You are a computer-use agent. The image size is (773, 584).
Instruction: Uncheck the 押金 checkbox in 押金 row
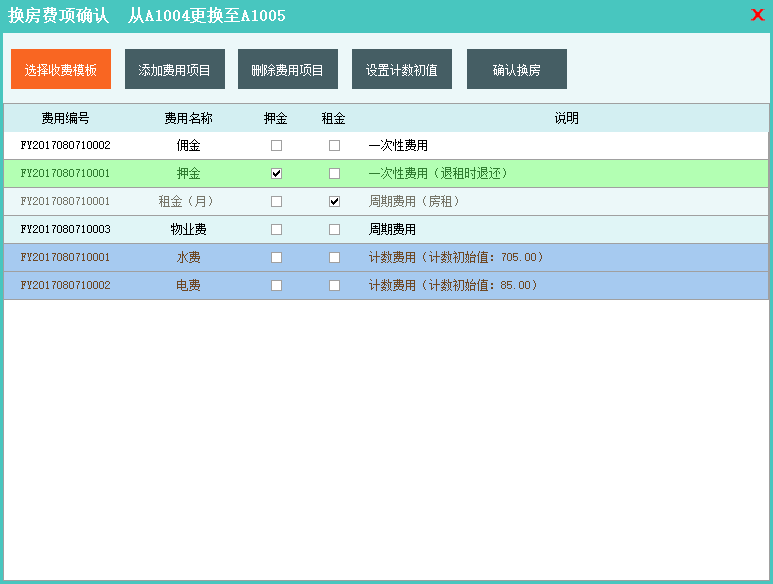tap(276, 174)
